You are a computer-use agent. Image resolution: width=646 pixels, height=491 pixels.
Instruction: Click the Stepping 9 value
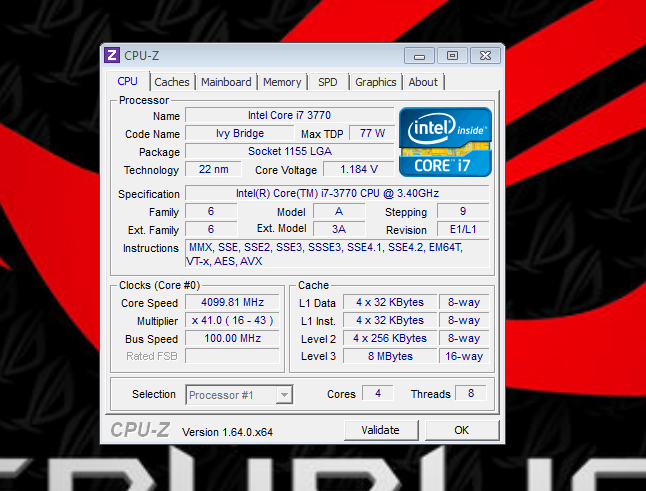(x=463, y=211)
